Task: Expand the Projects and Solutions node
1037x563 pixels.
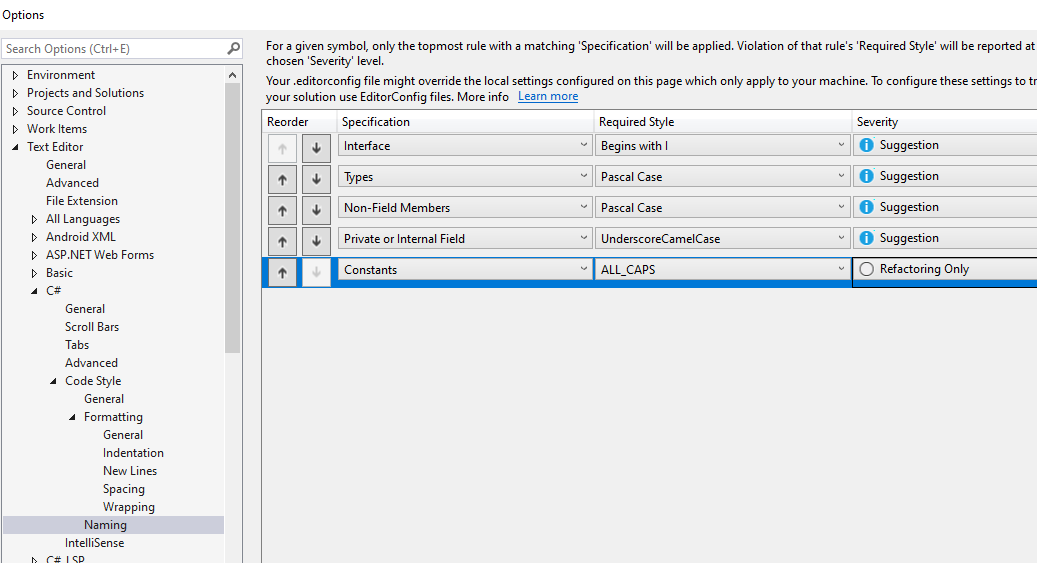Action: [15, 93]
